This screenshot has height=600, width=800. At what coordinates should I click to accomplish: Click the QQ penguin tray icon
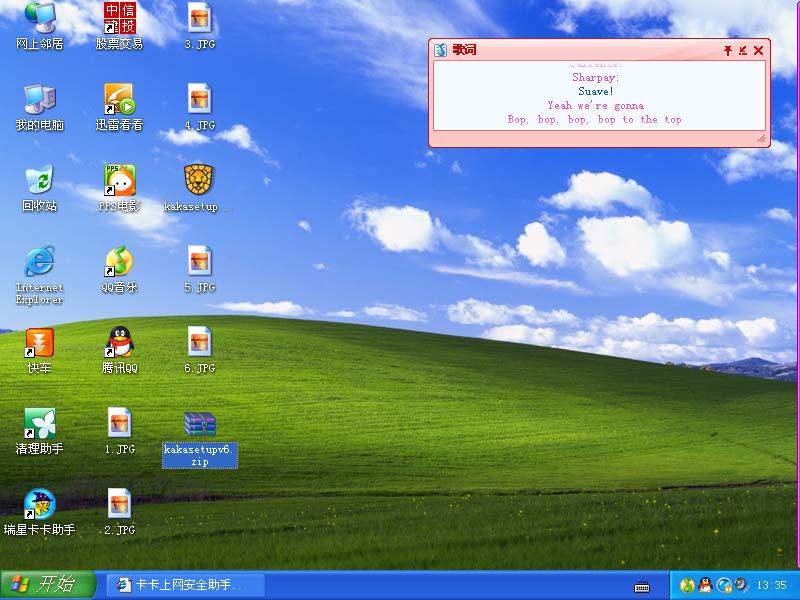(706, 585)
